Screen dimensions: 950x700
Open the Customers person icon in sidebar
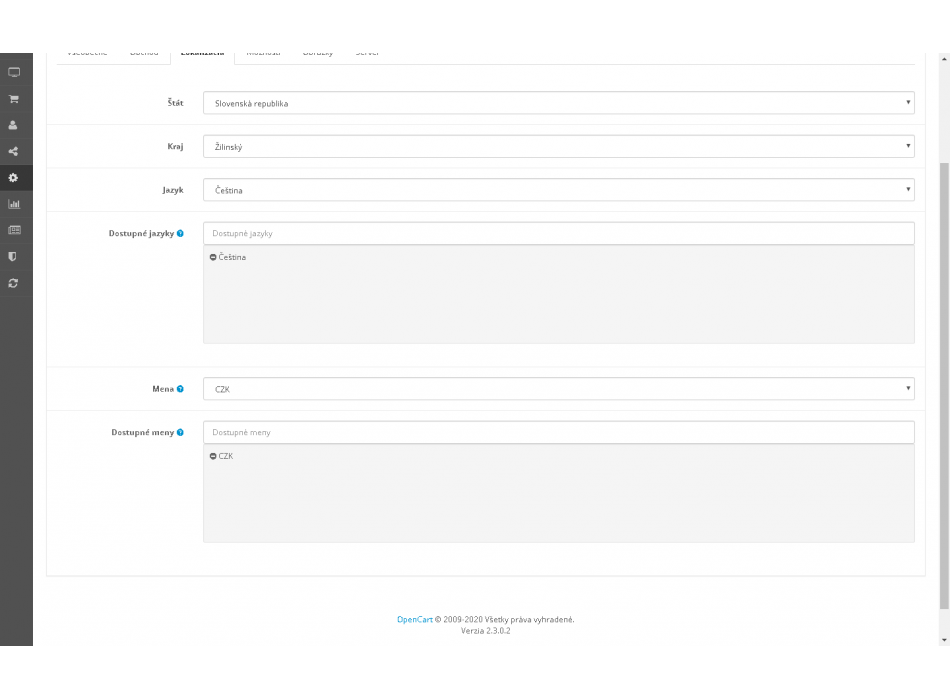(13, 125)
